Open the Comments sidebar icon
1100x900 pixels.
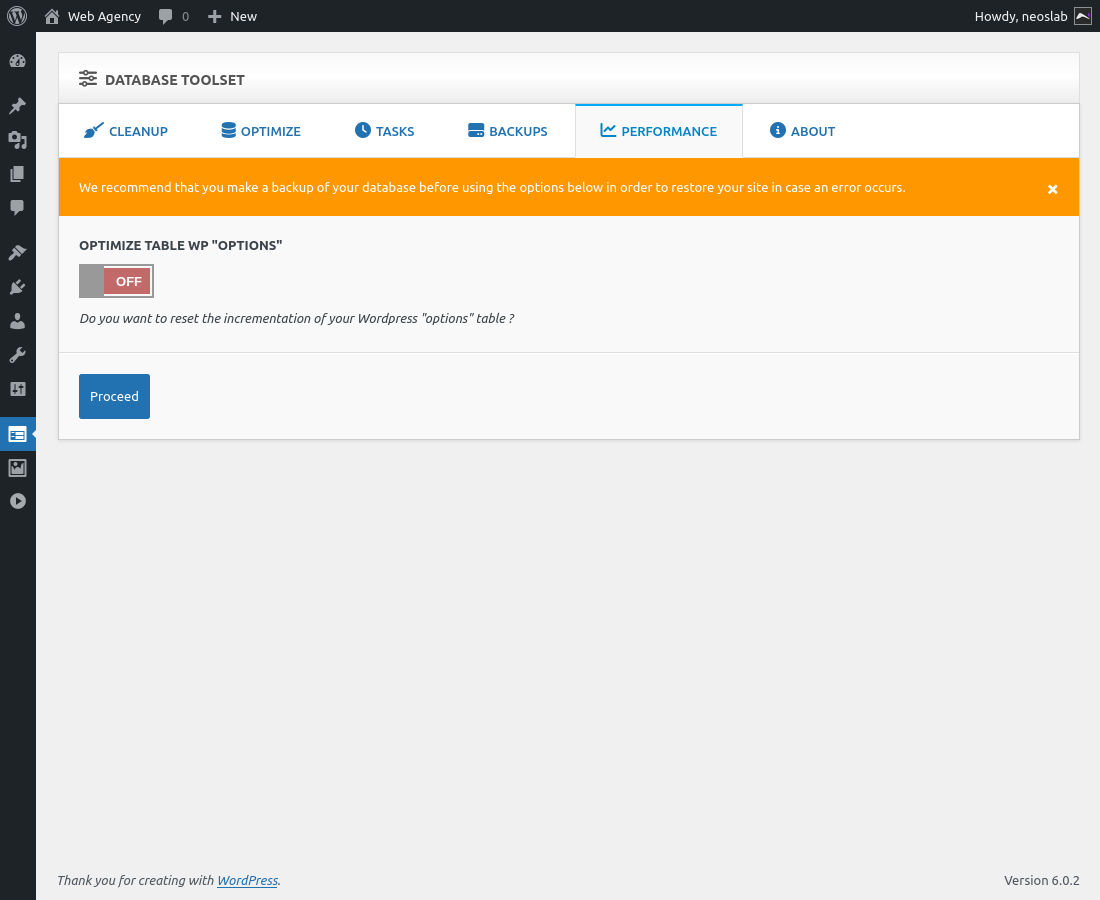coord(18,207)
